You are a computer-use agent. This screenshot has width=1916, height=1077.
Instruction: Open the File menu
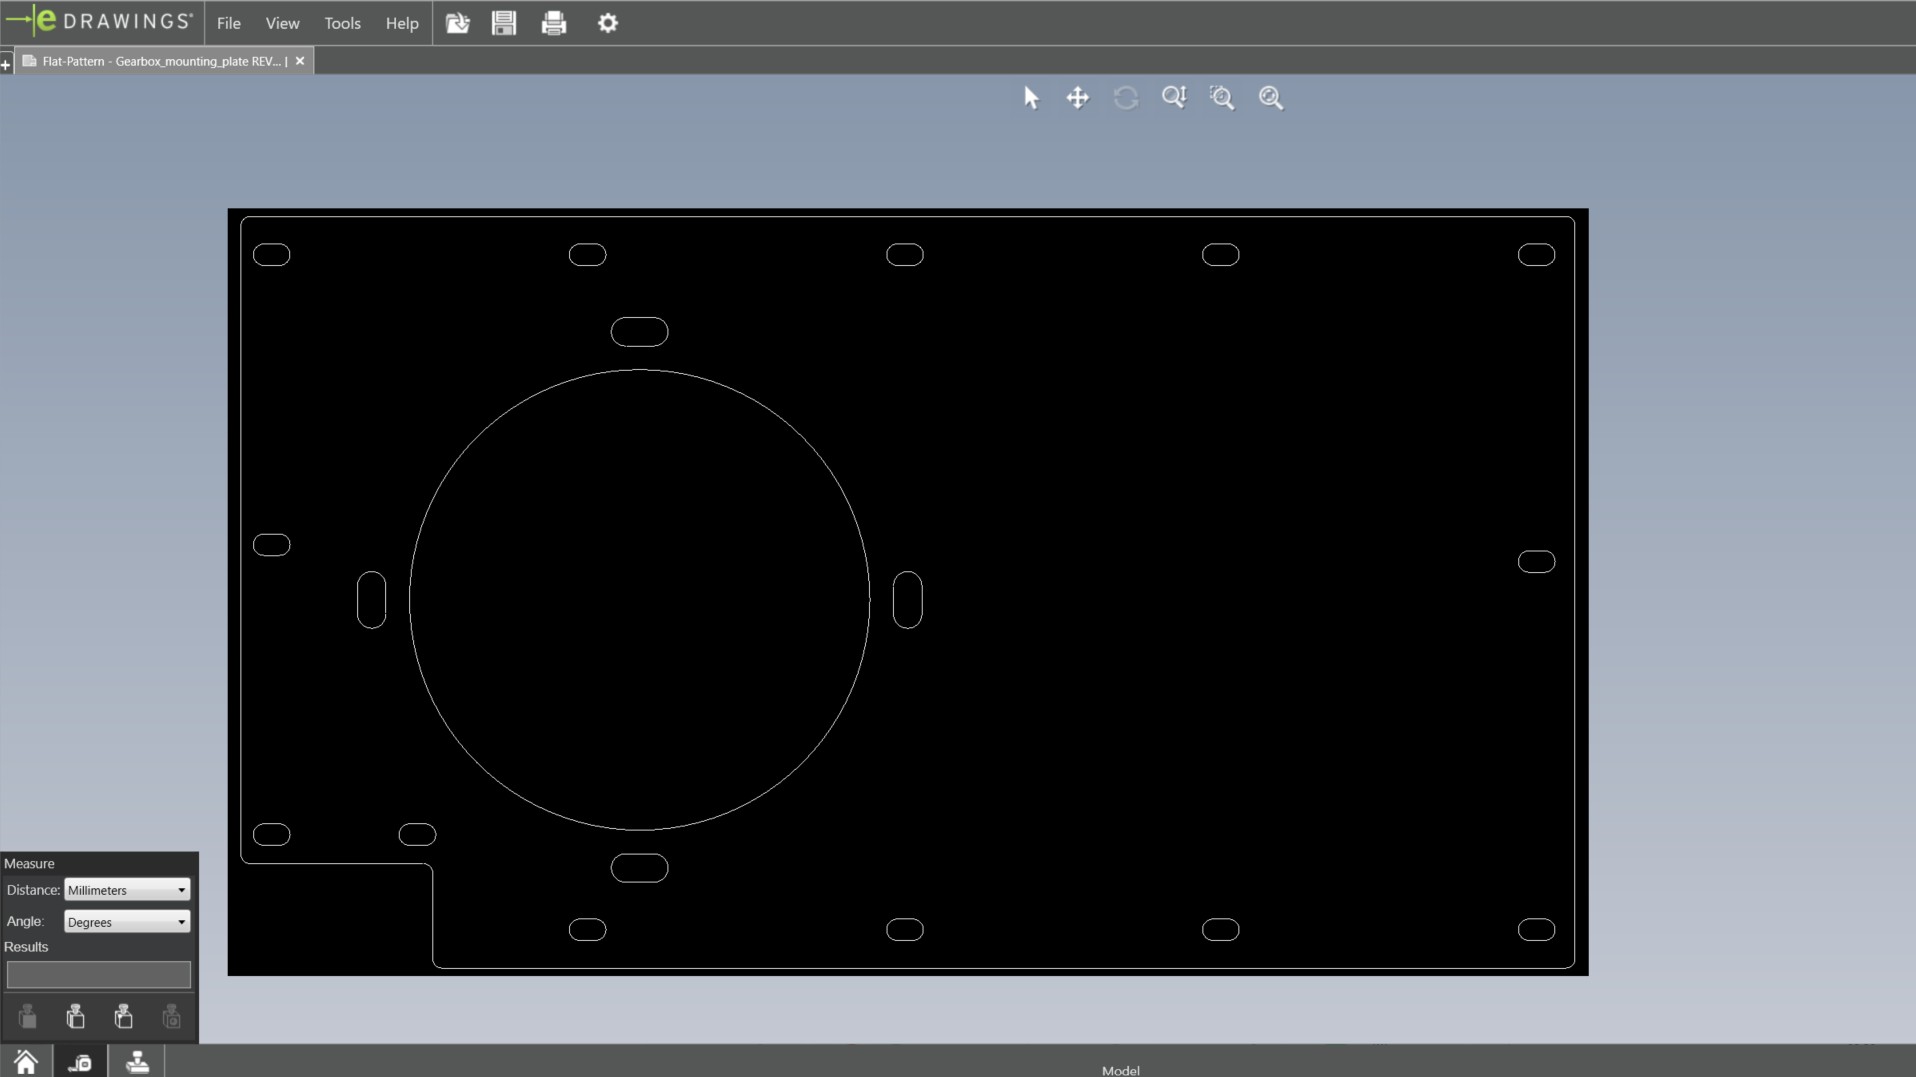[228, 23]
